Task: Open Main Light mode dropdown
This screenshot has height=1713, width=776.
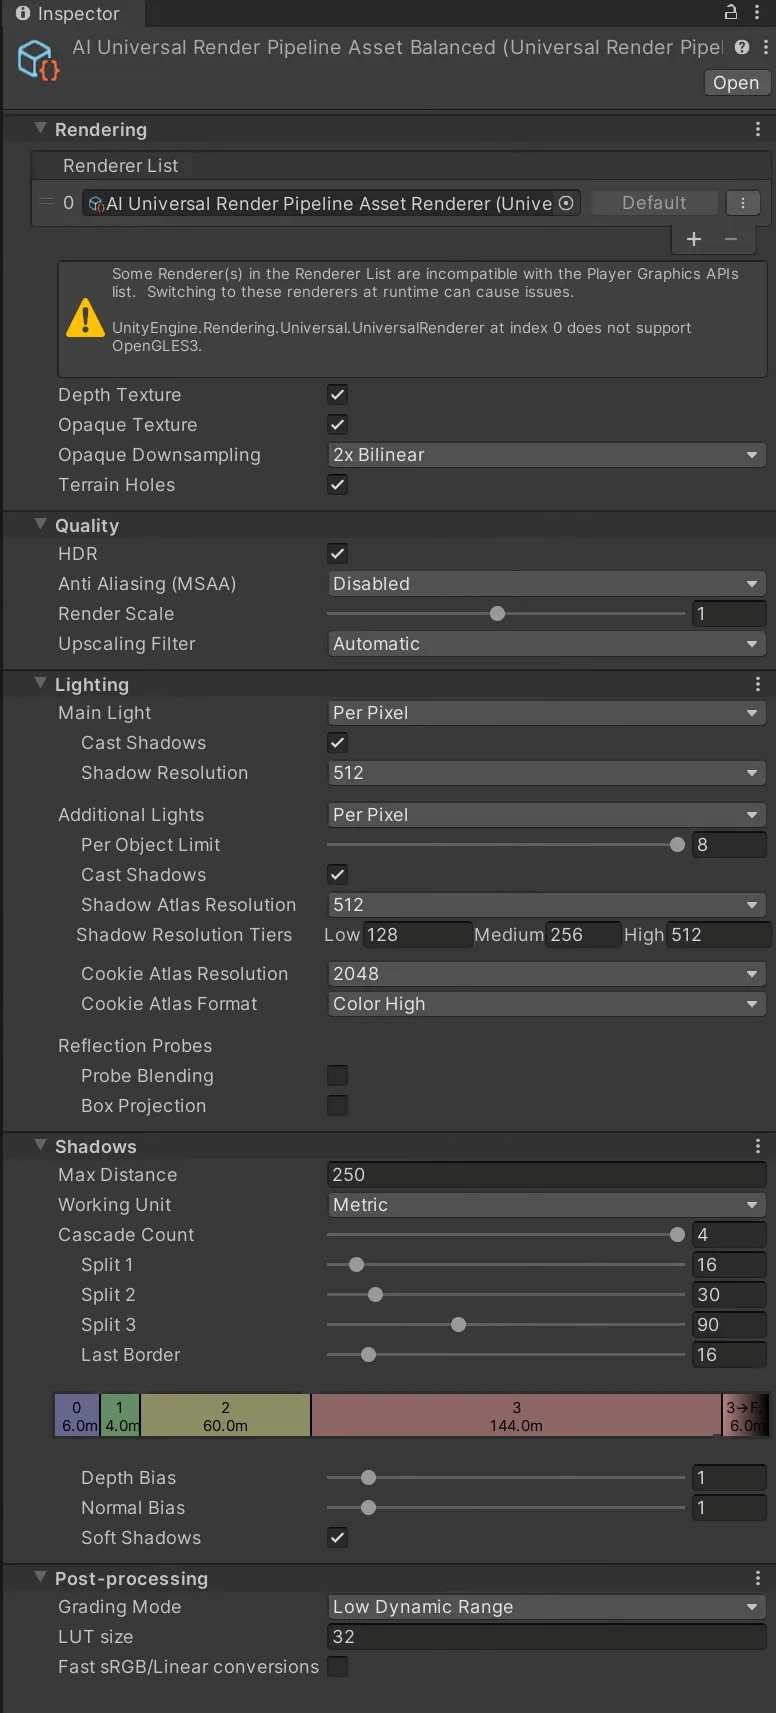Action: [x=547, y=713]
